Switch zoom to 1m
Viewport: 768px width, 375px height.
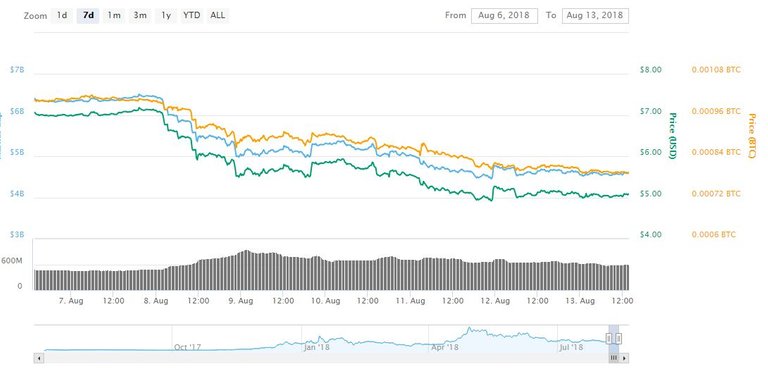(x=114, y=16)
